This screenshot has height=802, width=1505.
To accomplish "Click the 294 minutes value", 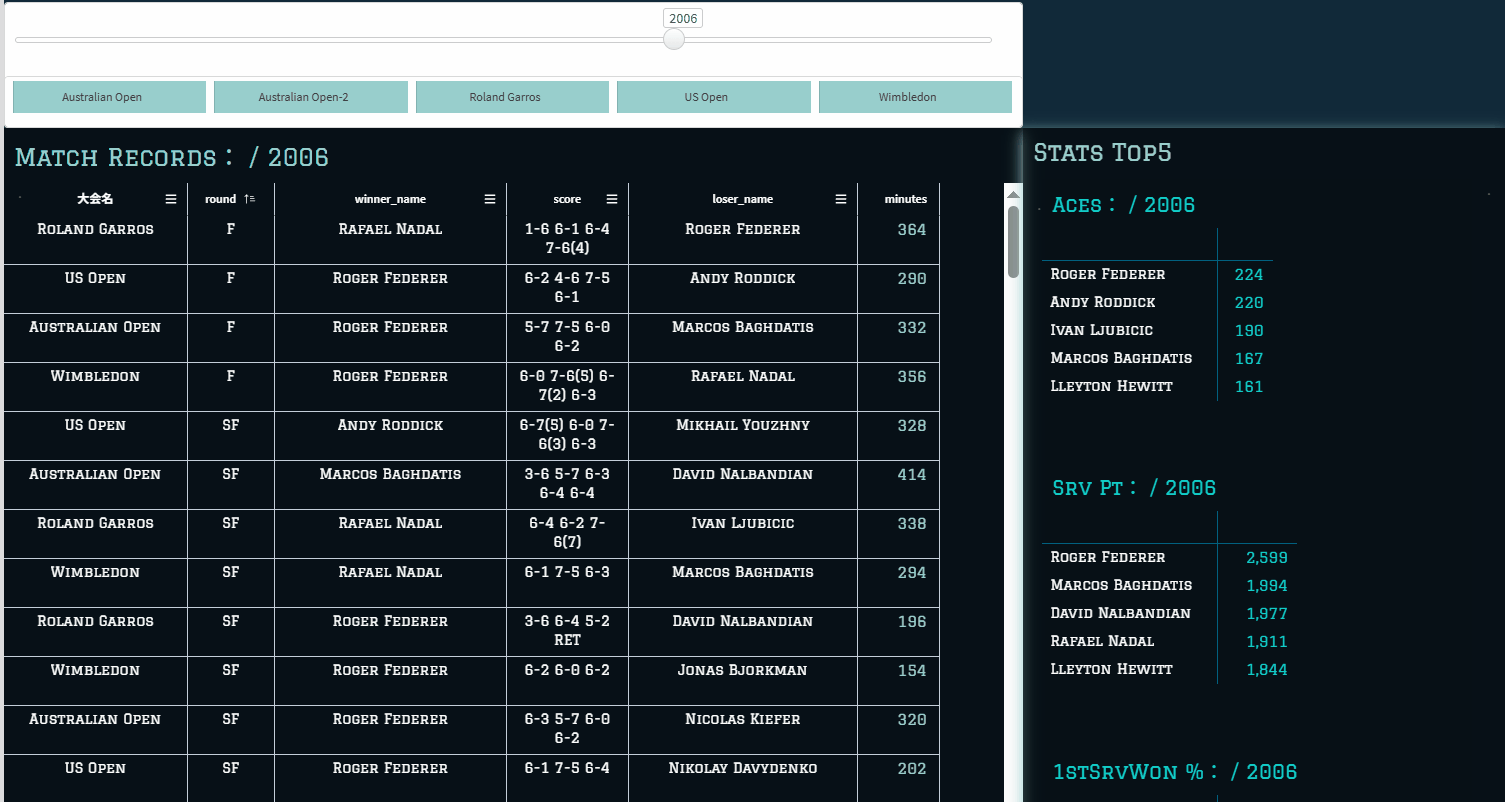I will (x=911, y=573).
